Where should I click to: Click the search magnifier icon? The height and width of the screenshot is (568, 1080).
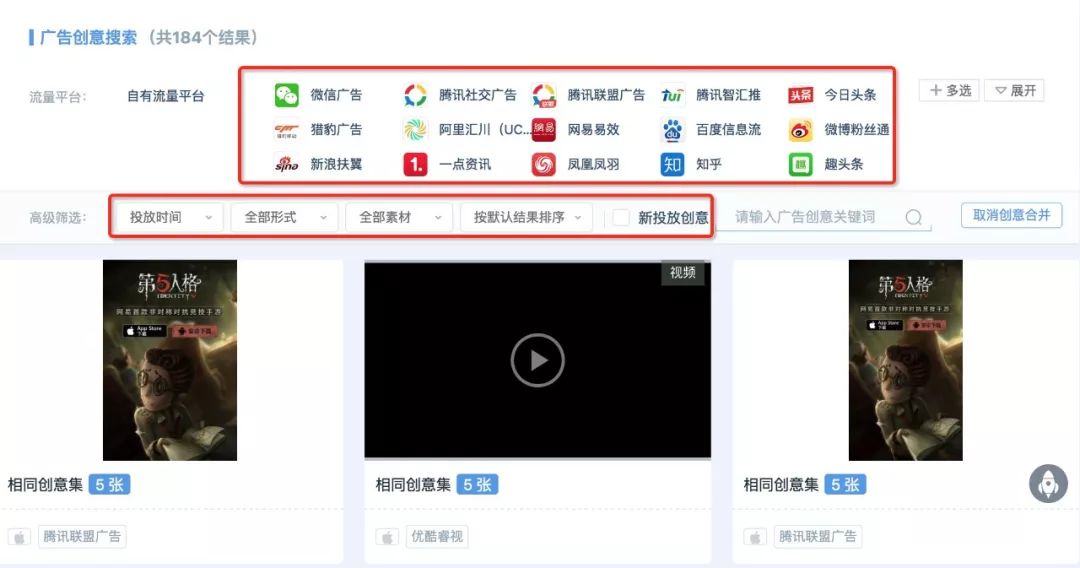[913, 218]
